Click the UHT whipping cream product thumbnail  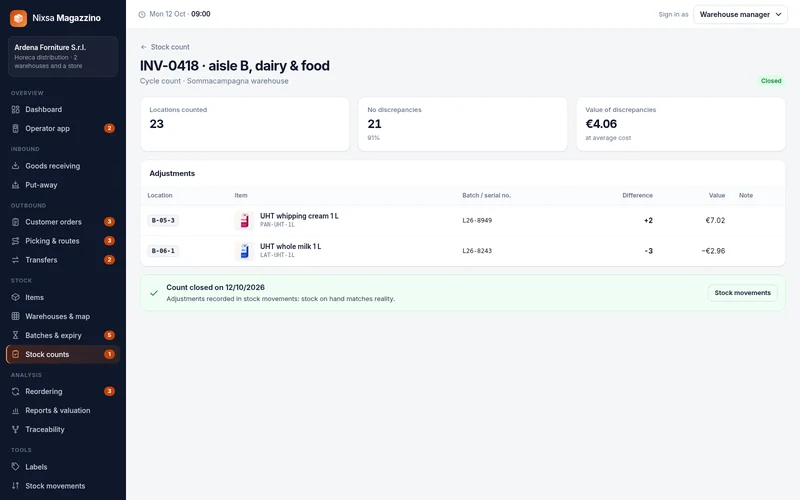click(x=244, y=220)
